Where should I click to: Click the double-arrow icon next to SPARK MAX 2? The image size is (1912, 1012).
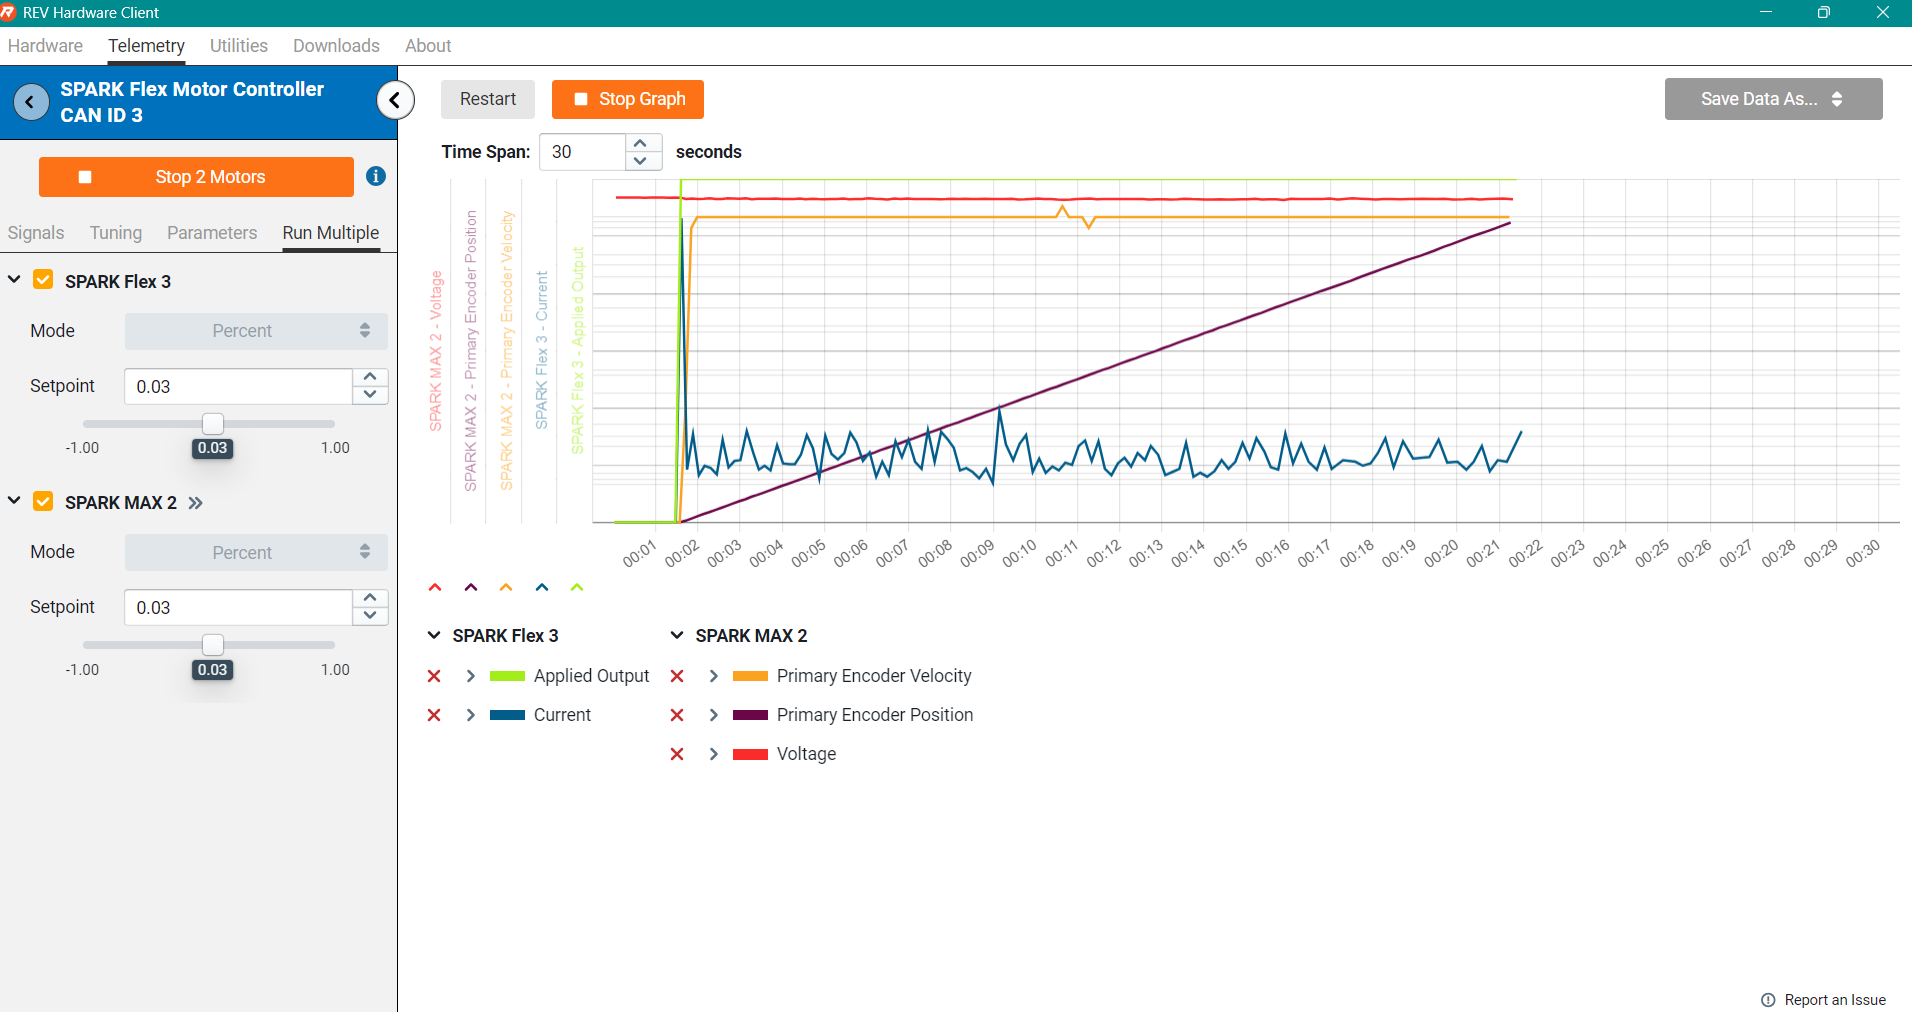tap(196, 503)
